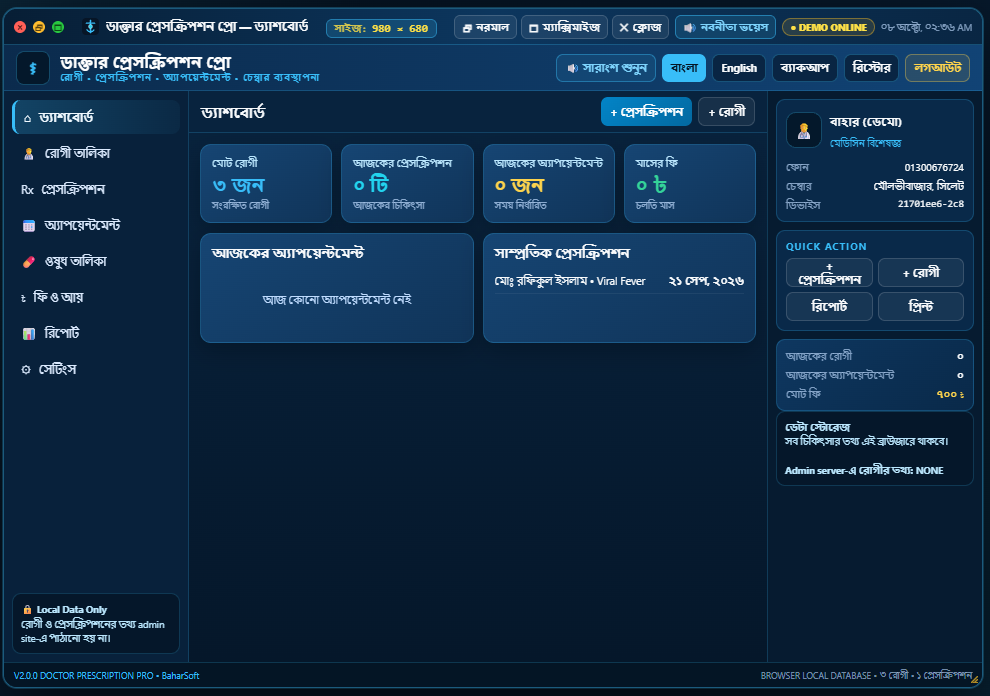Click the সাইজ 980 × 680 indicator
Image resolution: width=990 pixels, height=696 pixels.
(381, 28)
